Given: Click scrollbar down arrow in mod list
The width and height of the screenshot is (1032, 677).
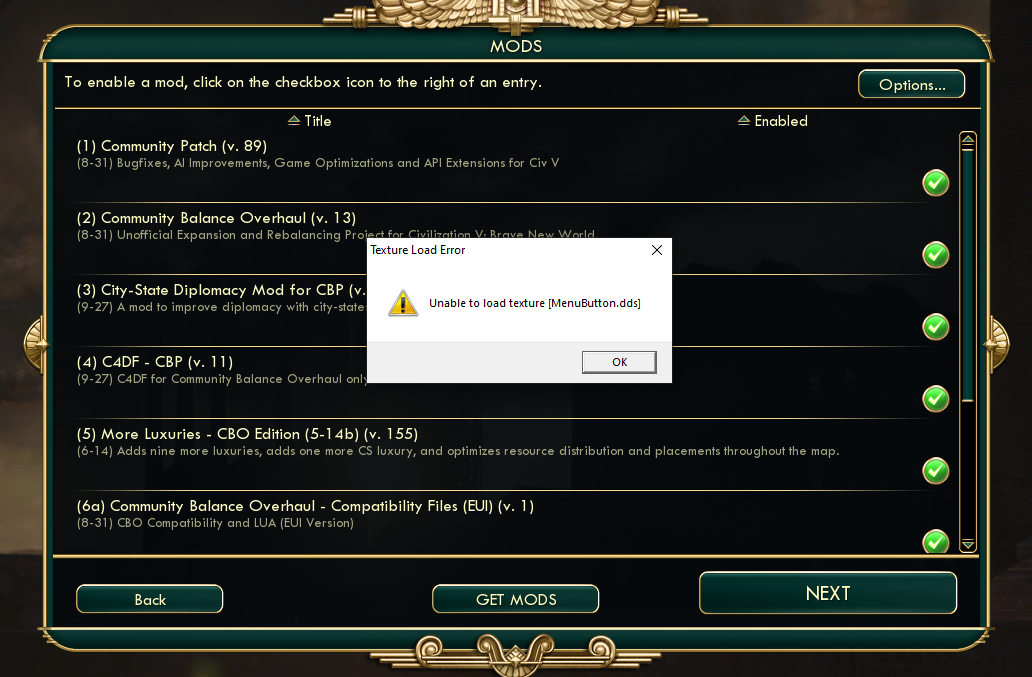Looking at the screenshot, I should click(x=968, y=545).
